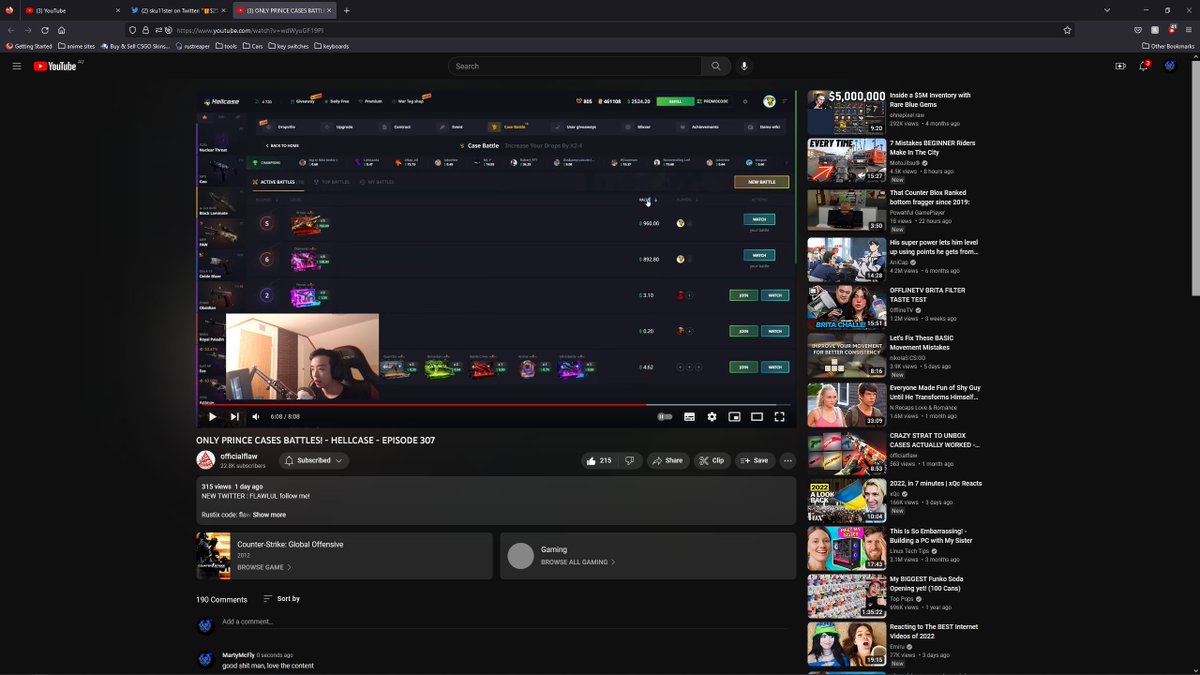Open the more actions ellipsis menu

(788, 461)
